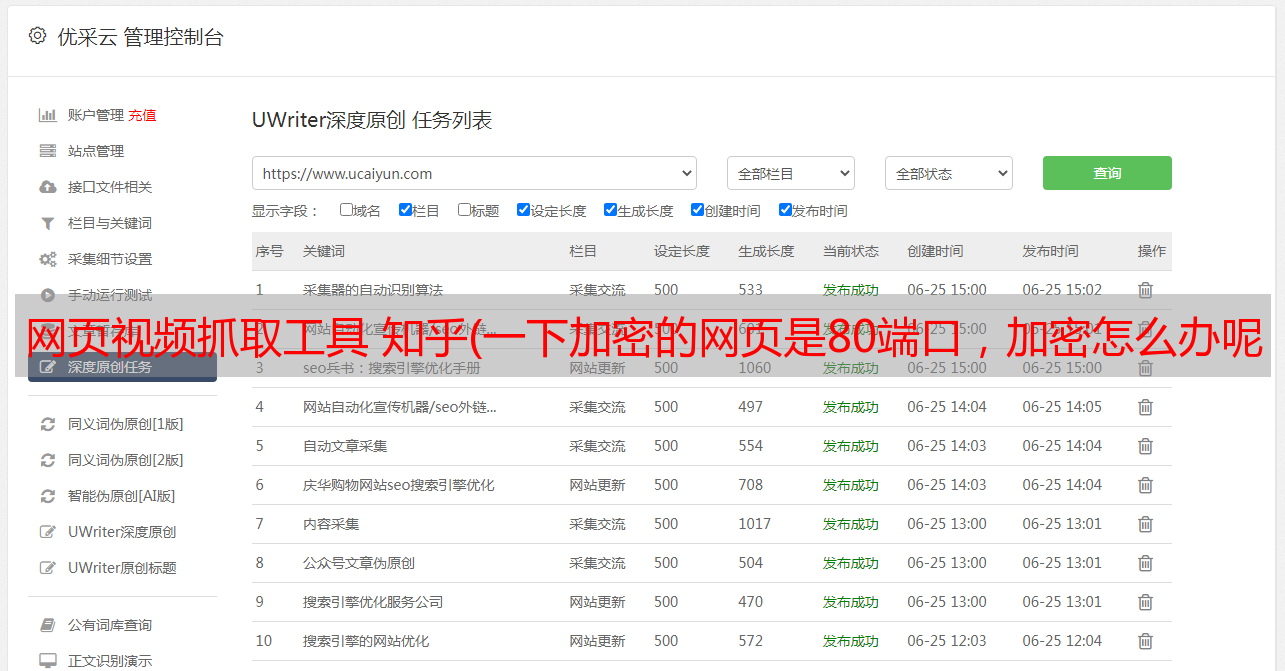The width and height of the screenshot is (1285, 671).
Task: Click the UWriter深度原创 任务列表 heading
Action: pos(372,120)
